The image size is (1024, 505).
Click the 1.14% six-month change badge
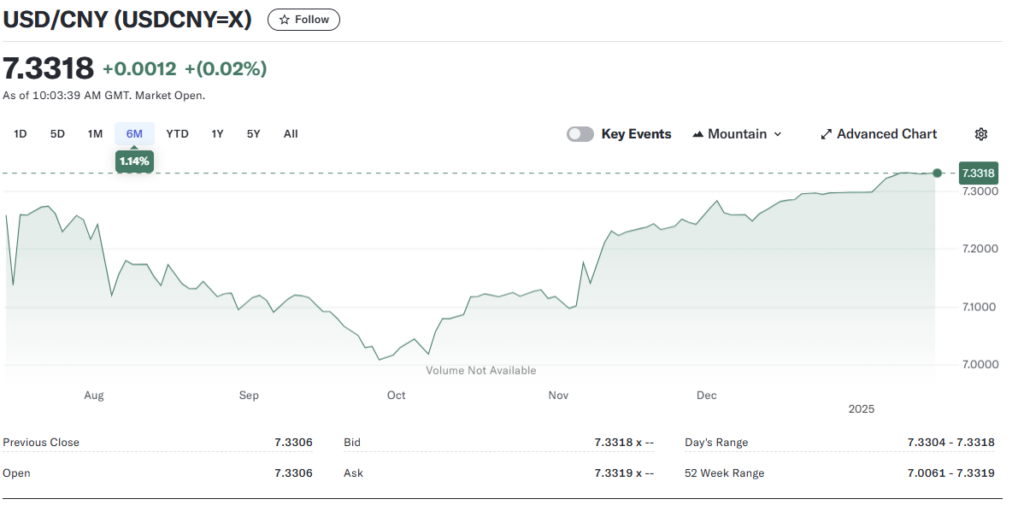click(134, 161)
